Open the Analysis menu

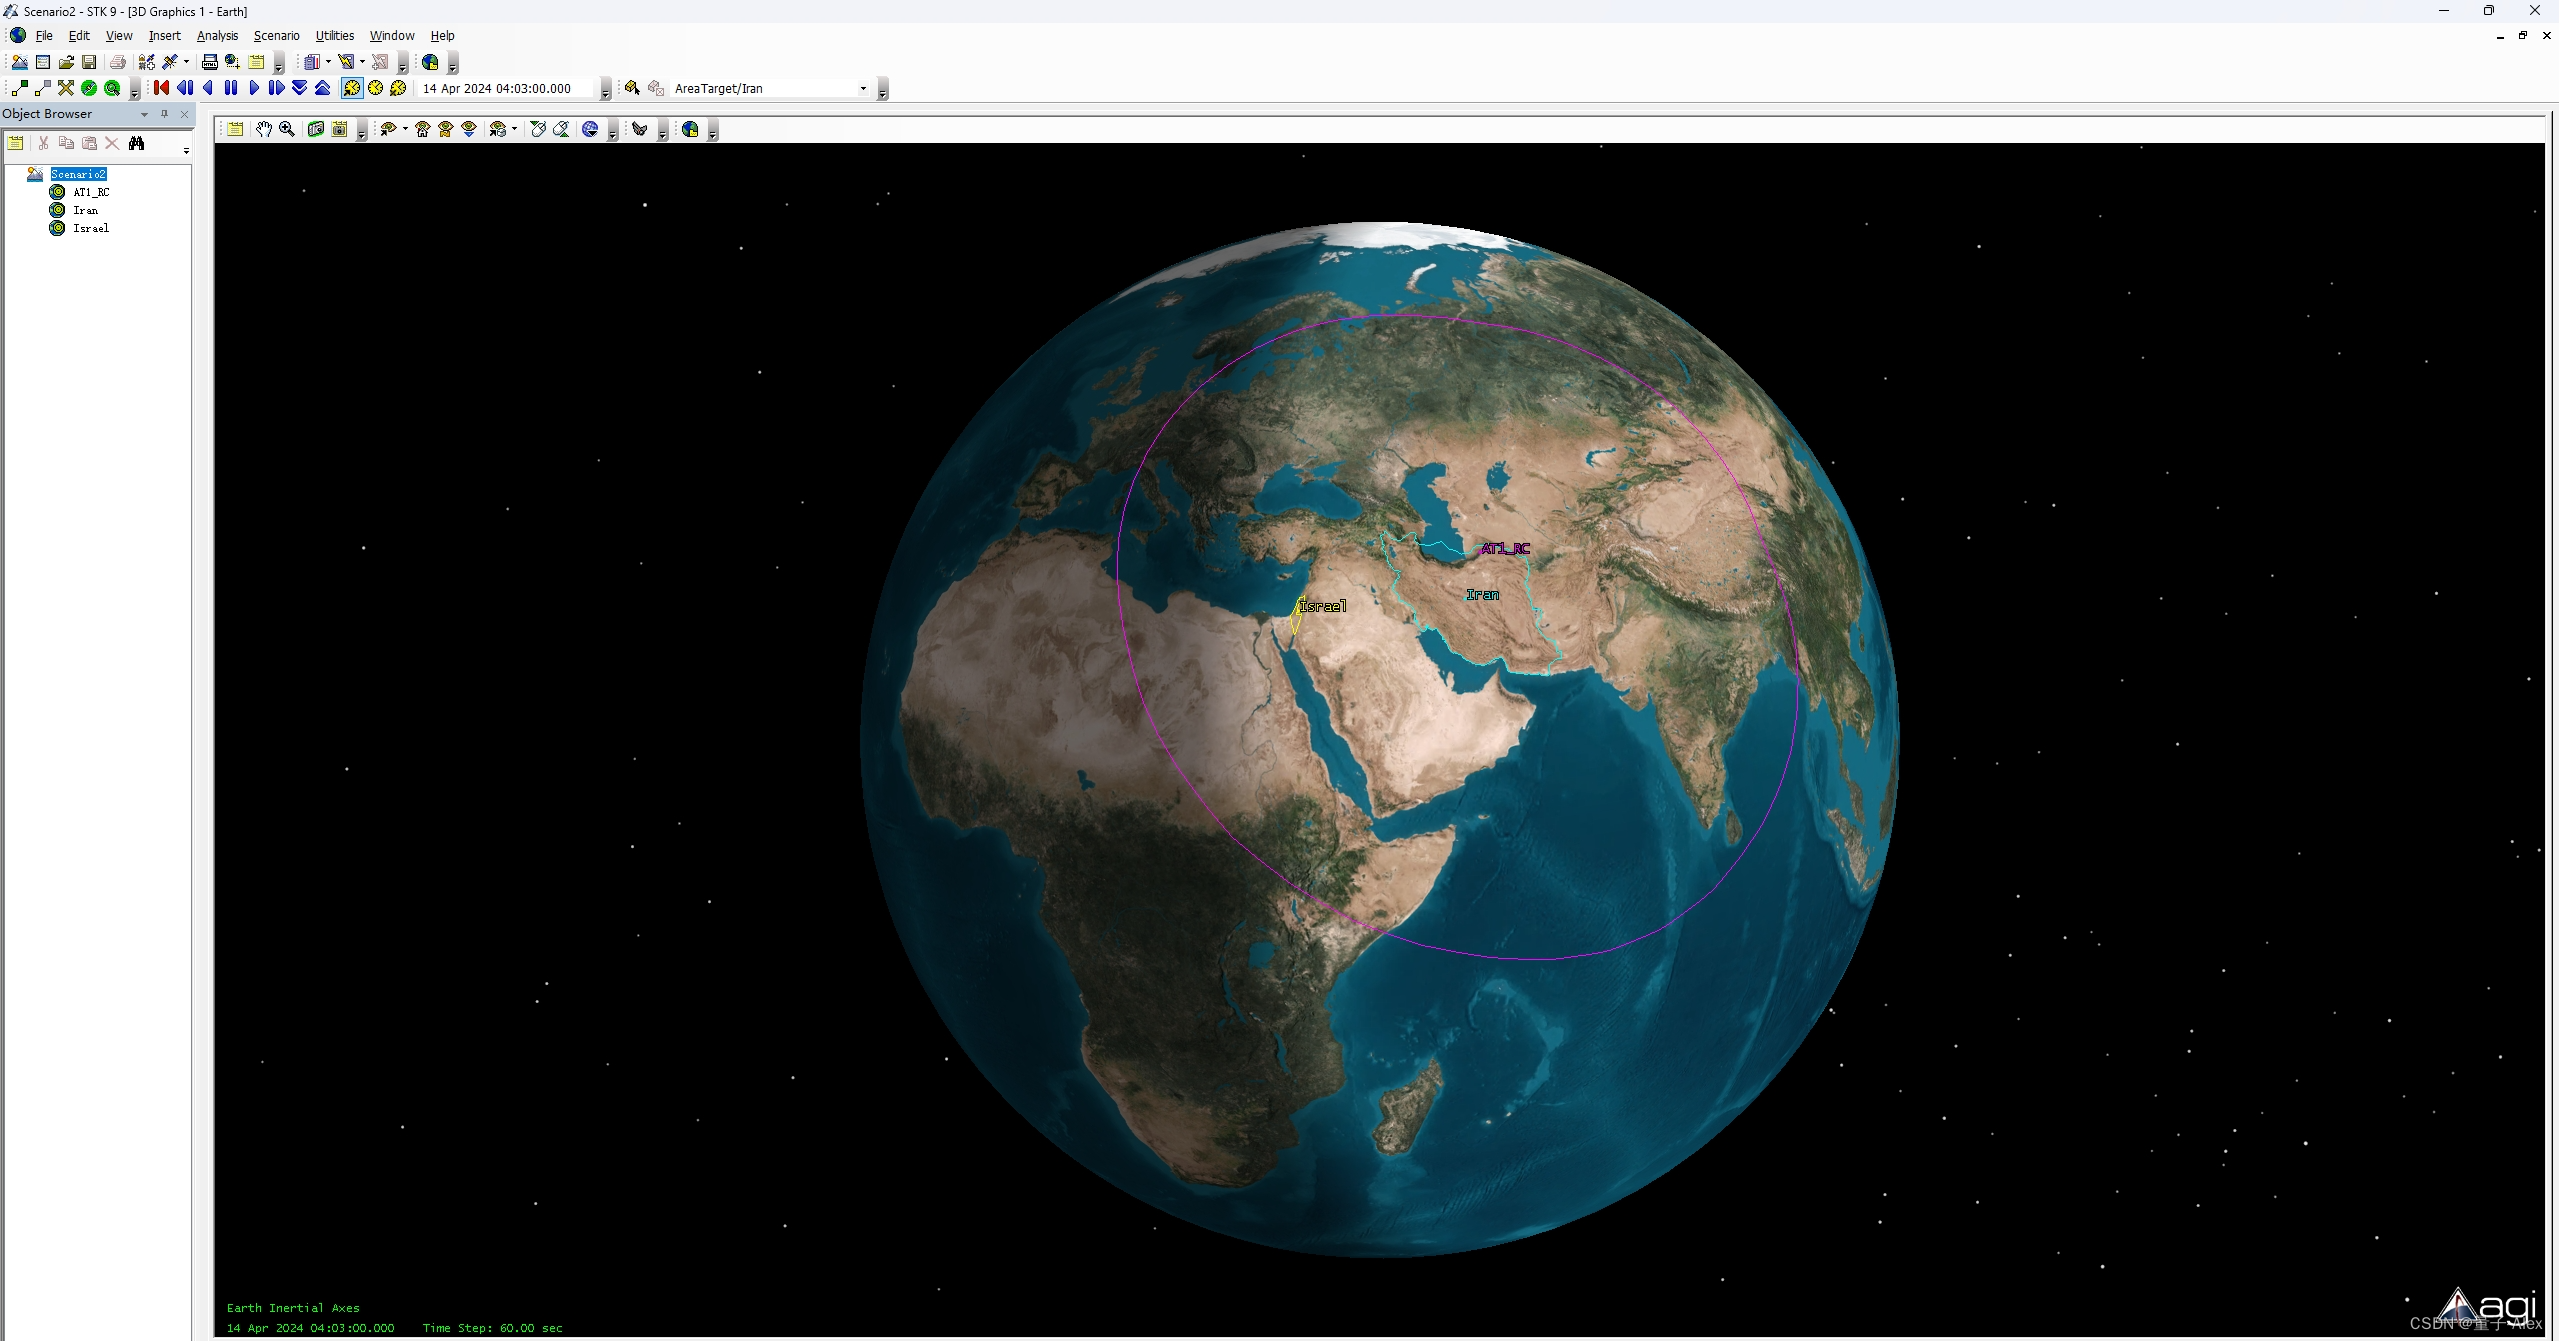(217, 35)
